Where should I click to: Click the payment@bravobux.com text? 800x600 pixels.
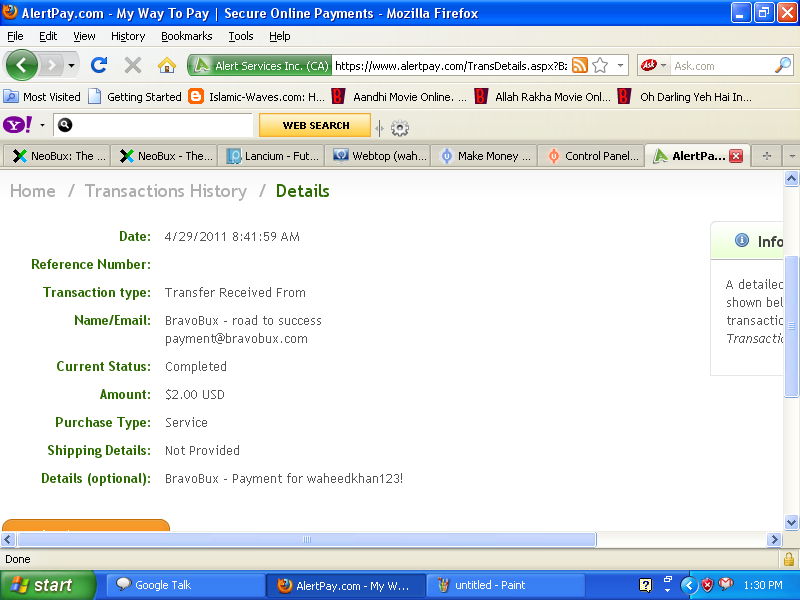click(x=236, y=339)
